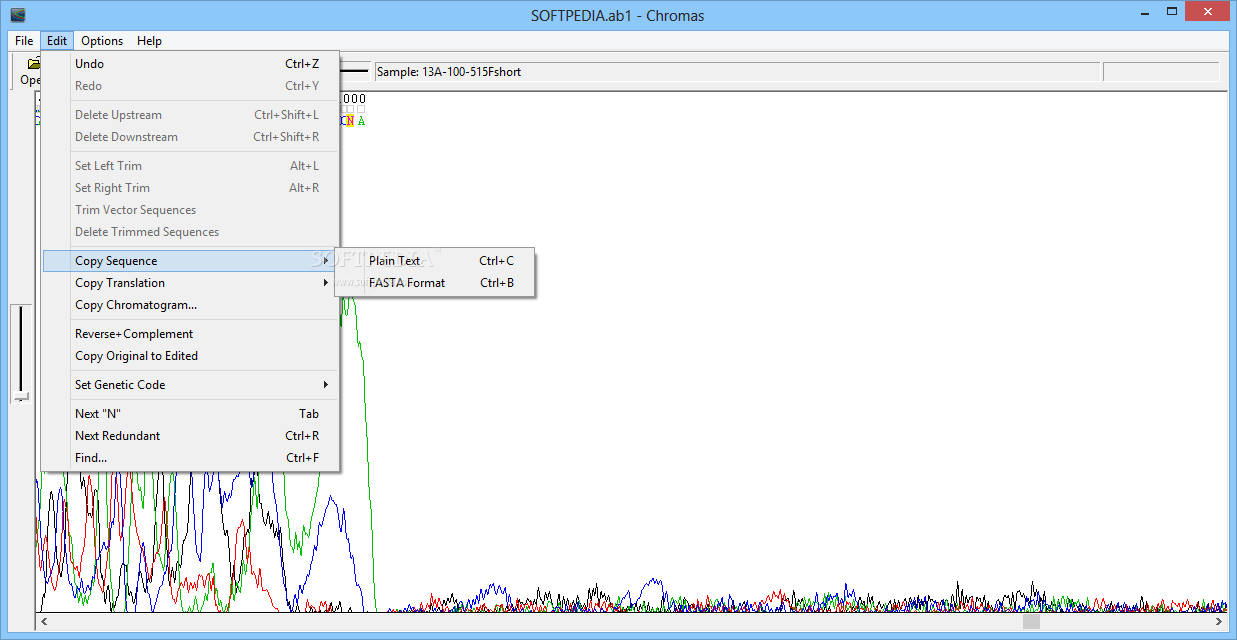Viewport: 1237px width, 640px height.
Task: Open the Options menu
Action: [102, 41]
